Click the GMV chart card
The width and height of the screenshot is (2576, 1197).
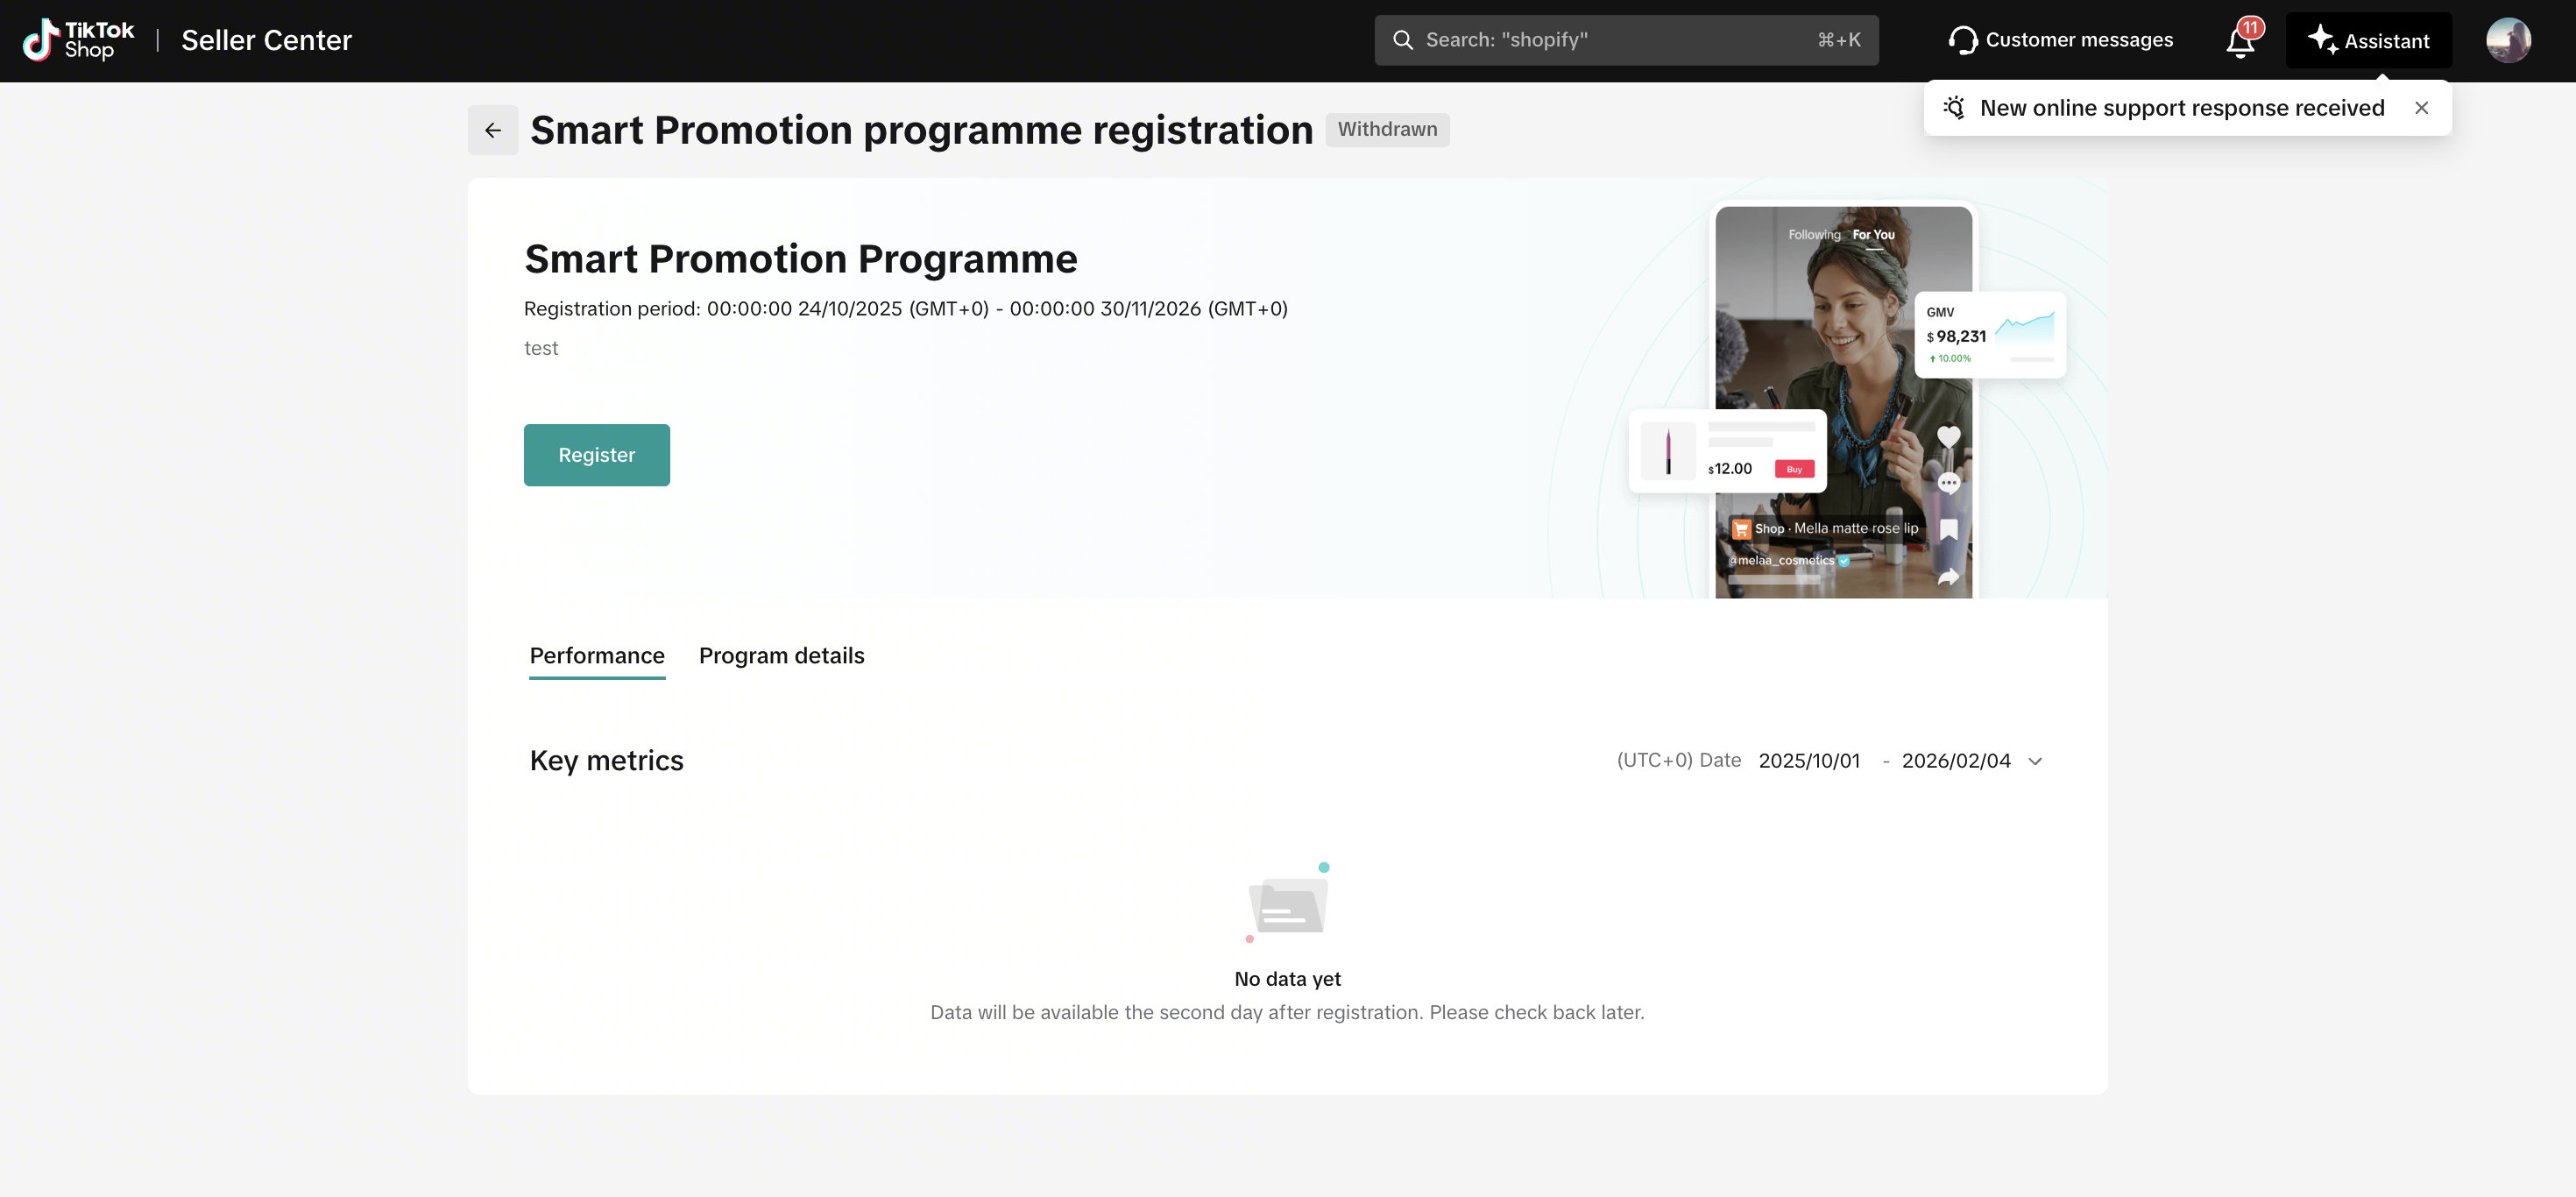(x=1989, y=335)
